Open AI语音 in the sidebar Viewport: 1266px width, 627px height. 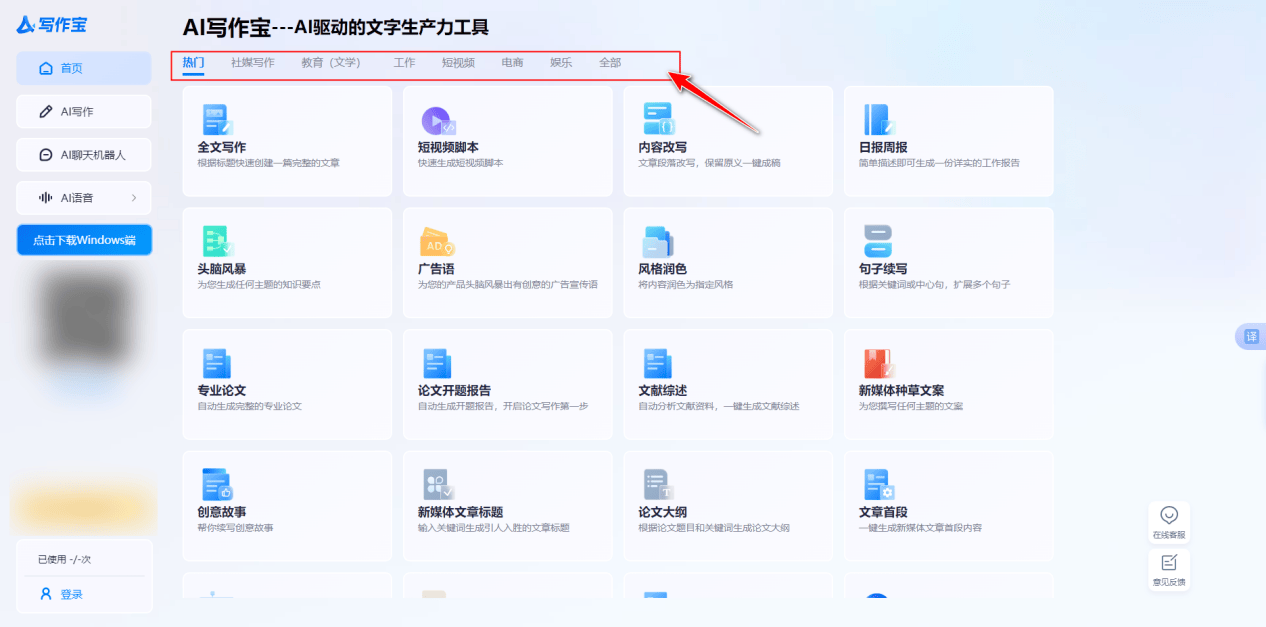[x=84, y=198]
